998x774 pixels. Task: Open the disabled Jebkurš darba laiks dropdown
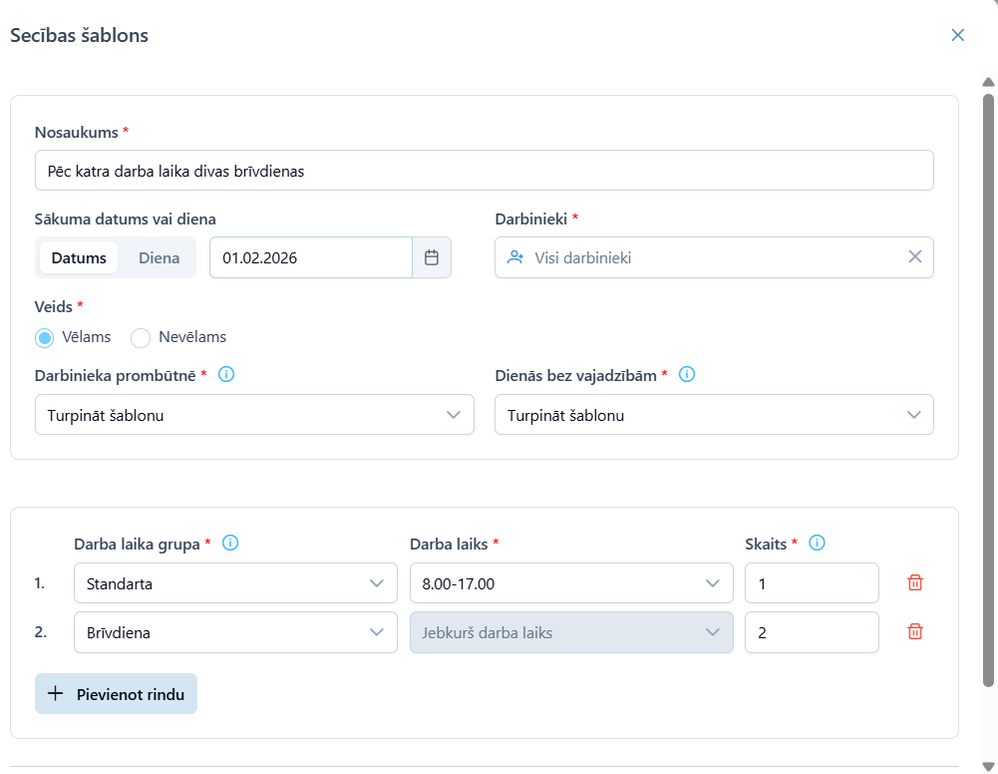[572, 632]
